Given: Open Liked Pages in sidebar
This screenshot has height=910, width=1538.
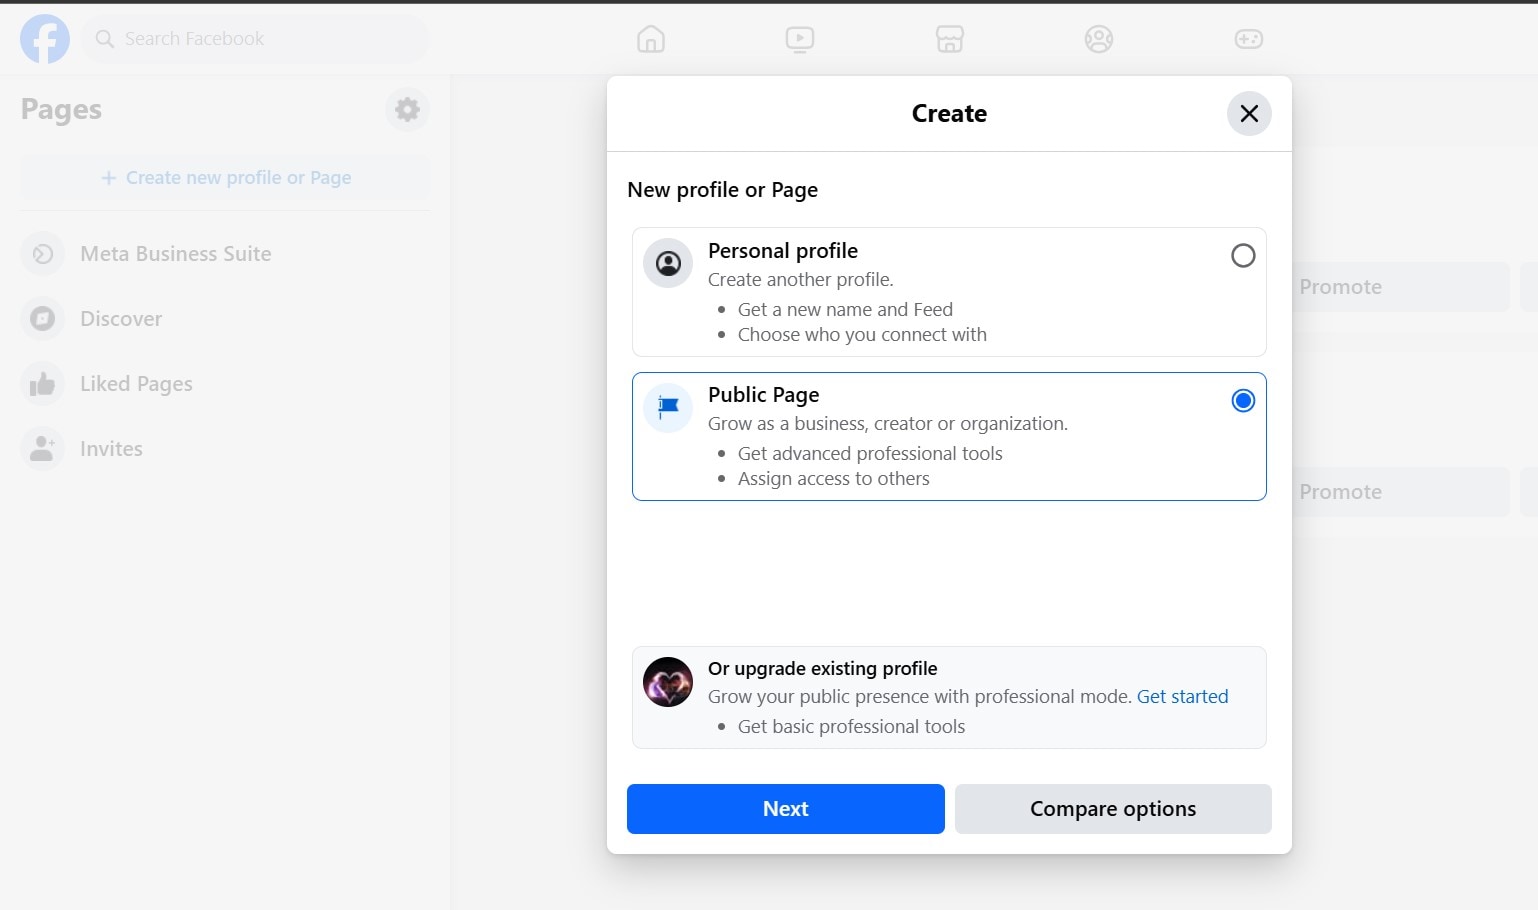Looking at the screenshot, I should 226,384.
